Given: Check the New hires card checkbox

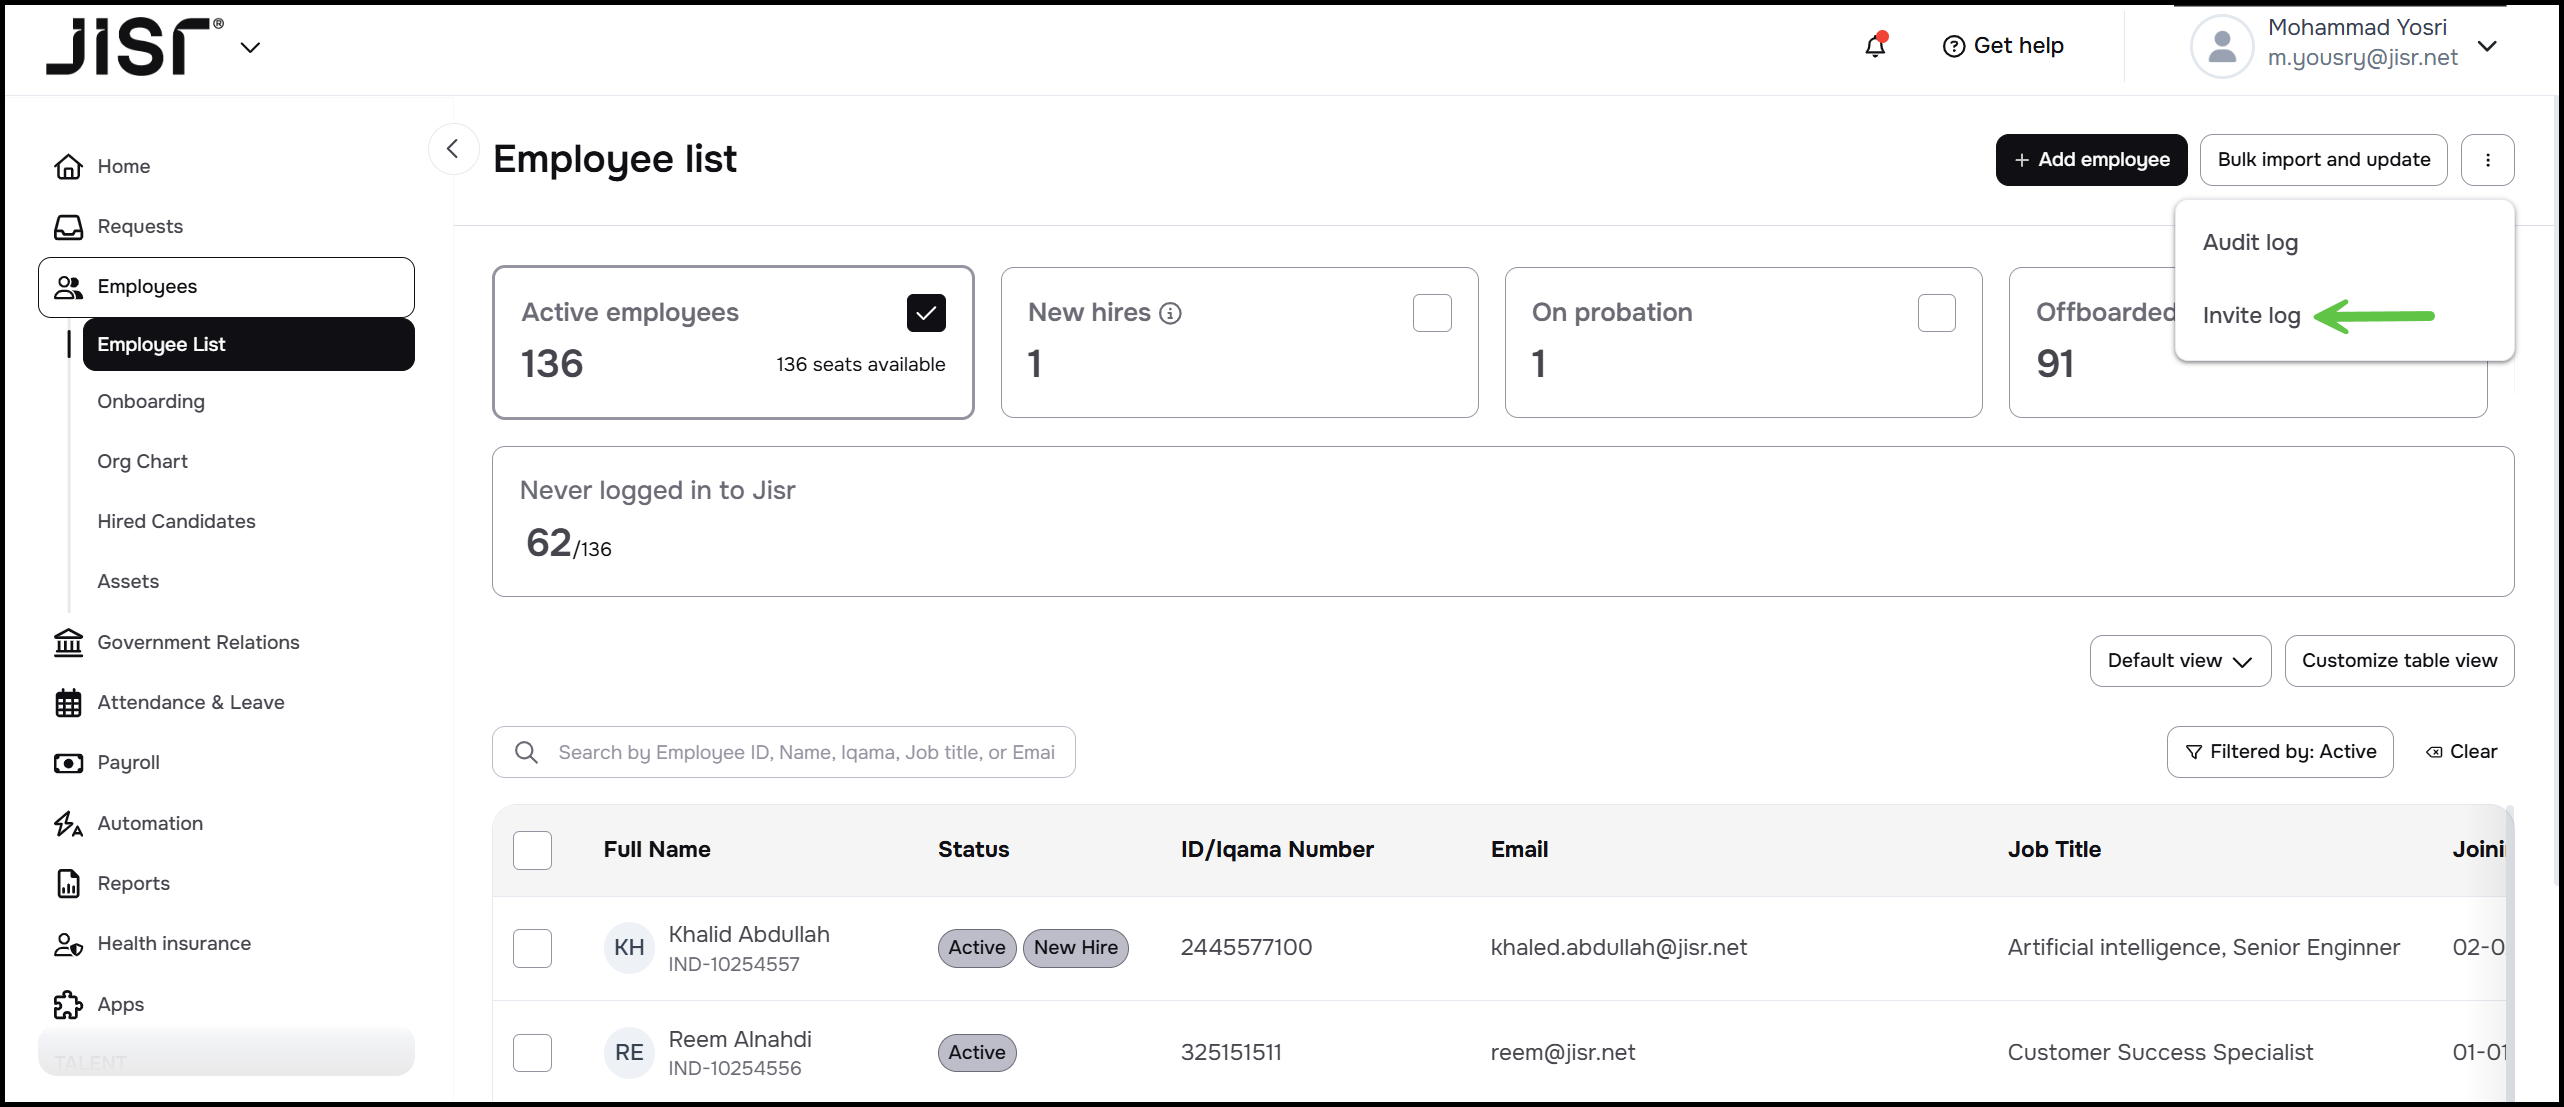Looking at the screenshot, I should click(1431, 313).
